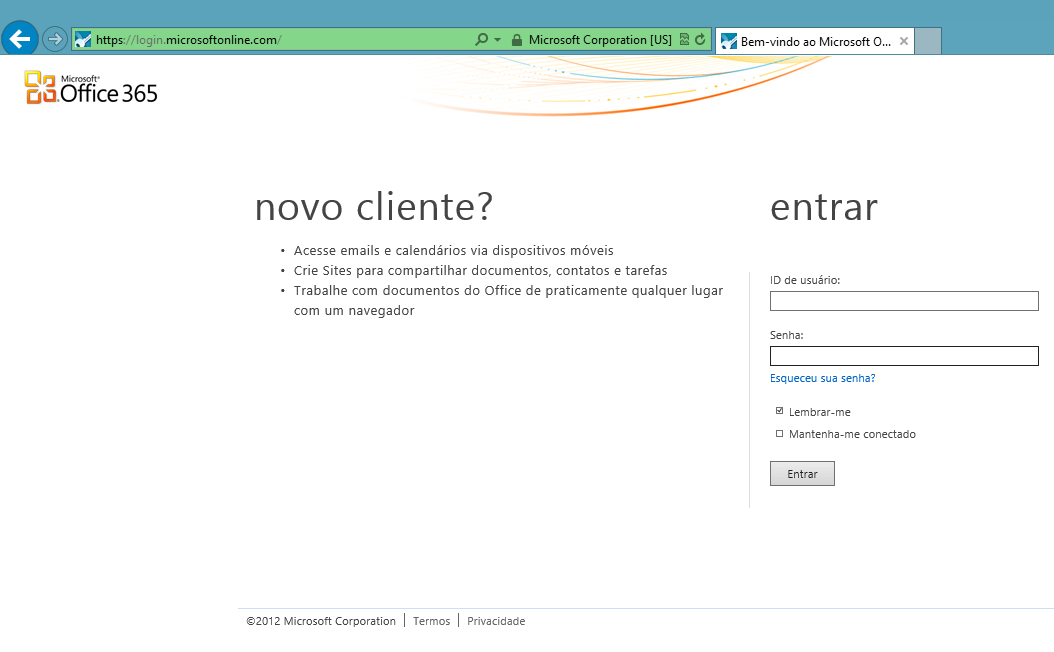Open a new tab with blank tab button
The height and width of the screenshot is (652, 1054).
928,41
